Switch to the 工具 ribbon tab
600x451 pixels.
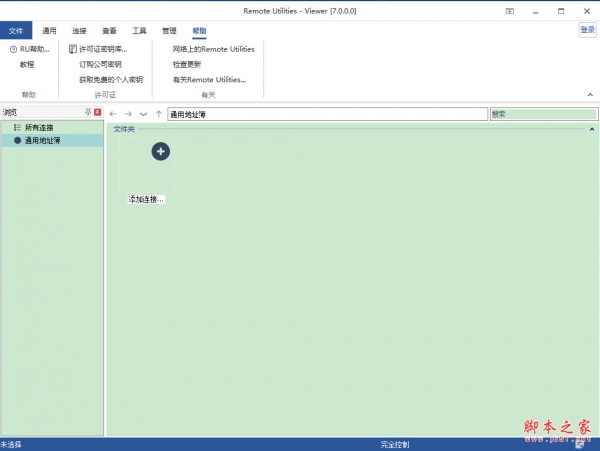(x=139, y=31)
